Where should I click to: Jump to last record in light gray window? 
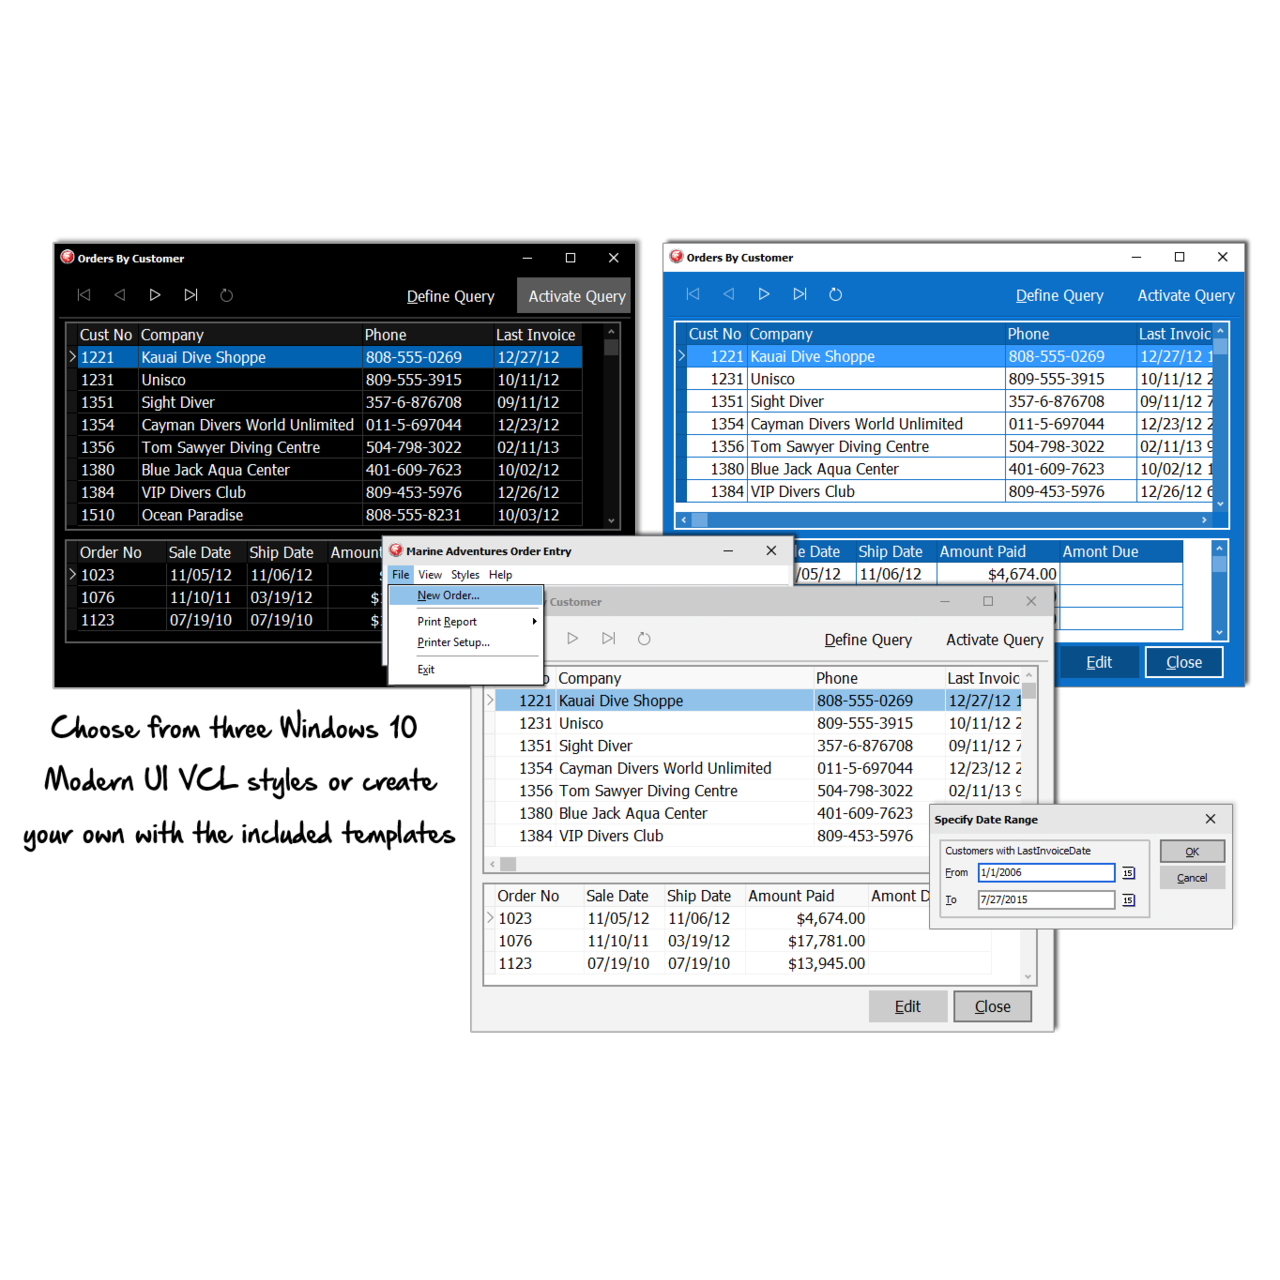(608, 638)
